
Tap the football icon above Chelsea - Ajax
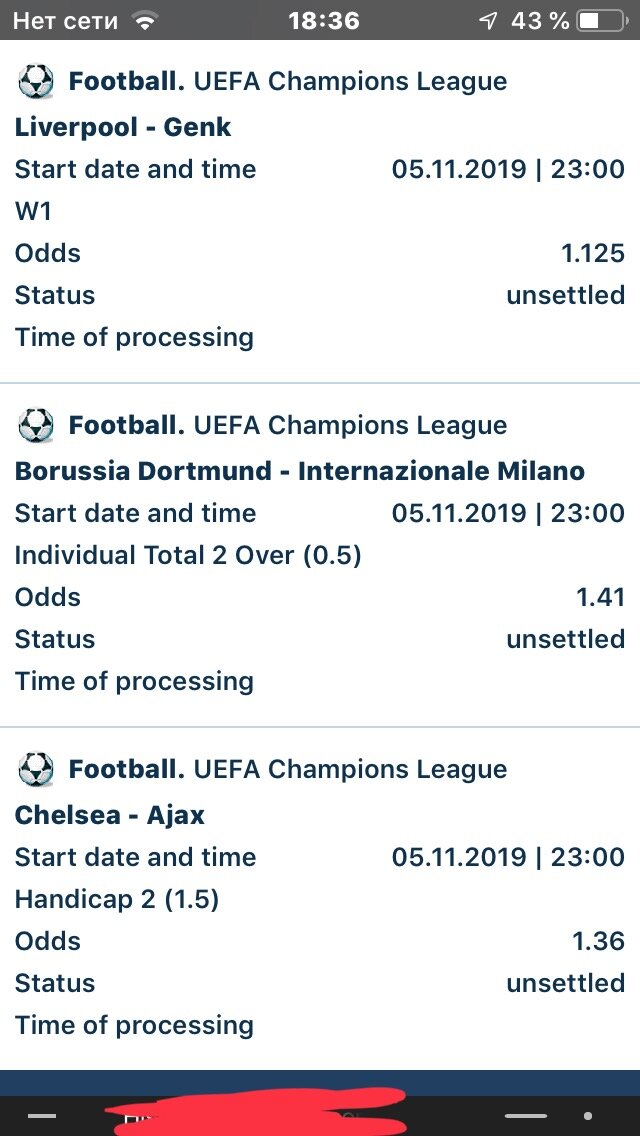point(35,769)
